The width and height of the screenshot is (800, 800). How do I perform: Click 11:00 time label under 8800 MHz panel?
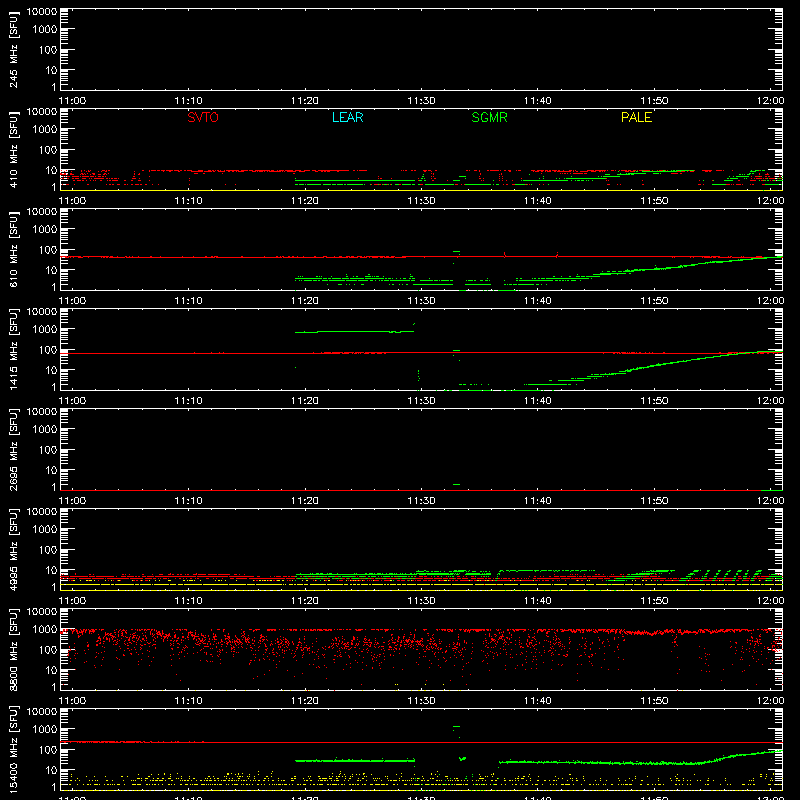point(72,701)
